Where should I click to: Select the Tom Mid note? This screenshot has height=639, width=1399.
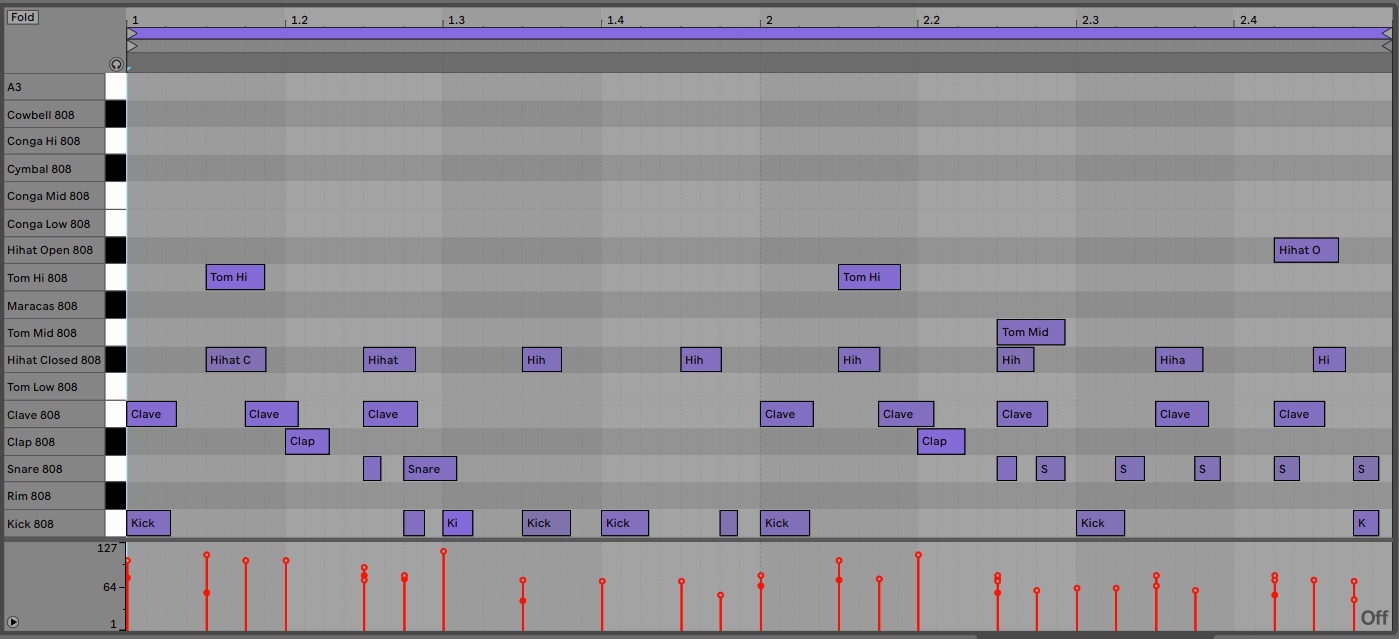click(x=1030, y=332)
